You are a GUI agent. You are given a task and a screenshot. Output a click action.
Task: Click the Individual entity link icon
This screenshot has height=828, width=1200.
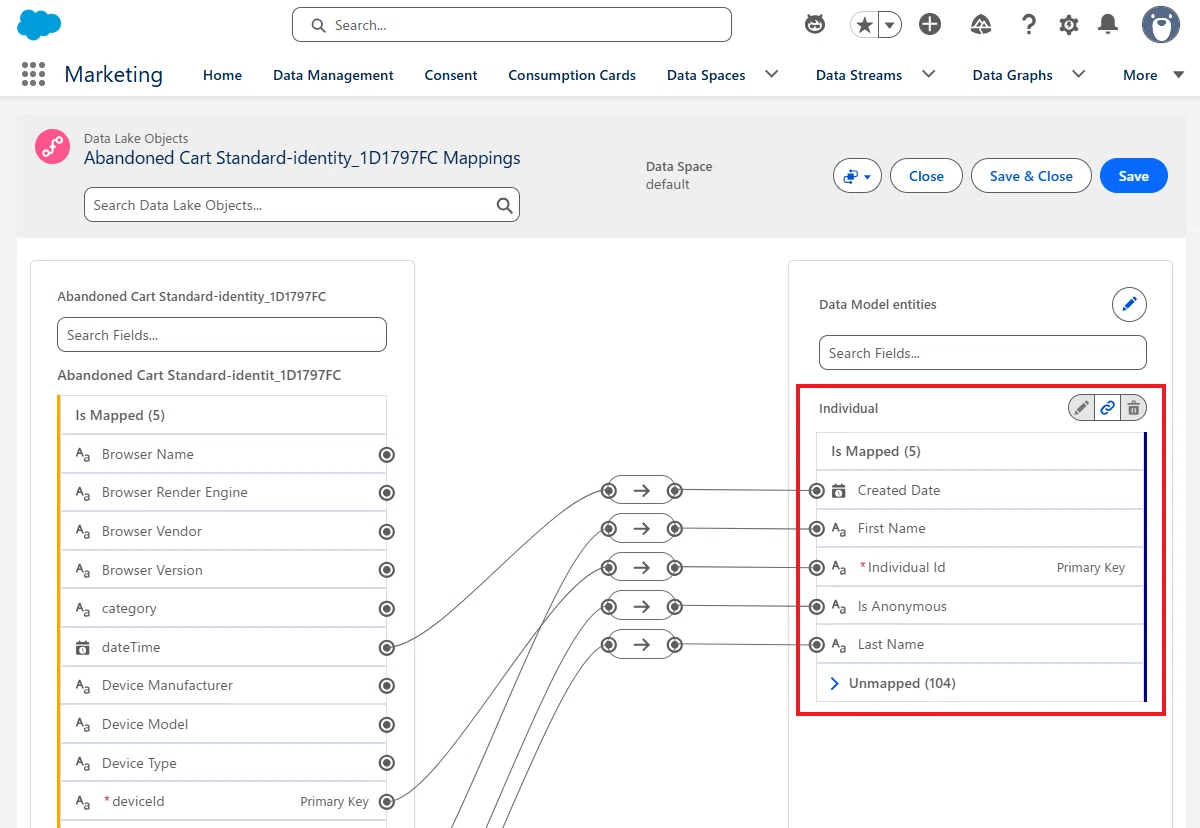1107,408
